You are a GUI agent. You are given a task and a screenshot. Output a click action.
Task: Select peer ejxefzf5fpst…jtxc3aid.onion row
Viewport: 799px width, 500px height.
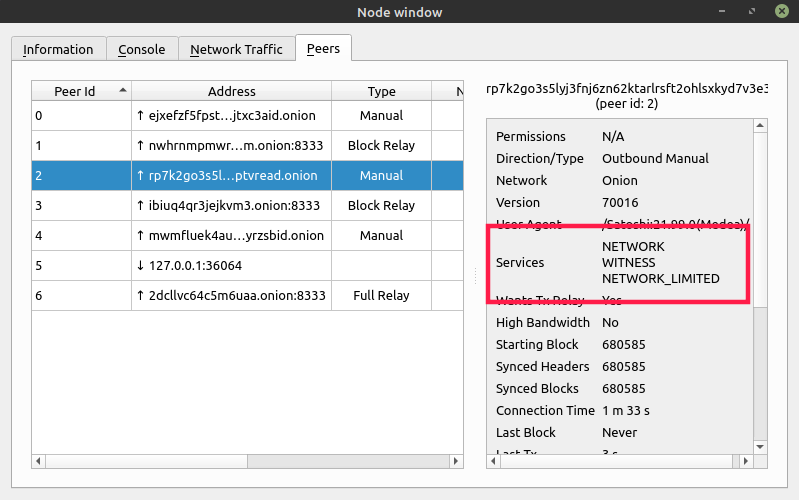(247, 116)
